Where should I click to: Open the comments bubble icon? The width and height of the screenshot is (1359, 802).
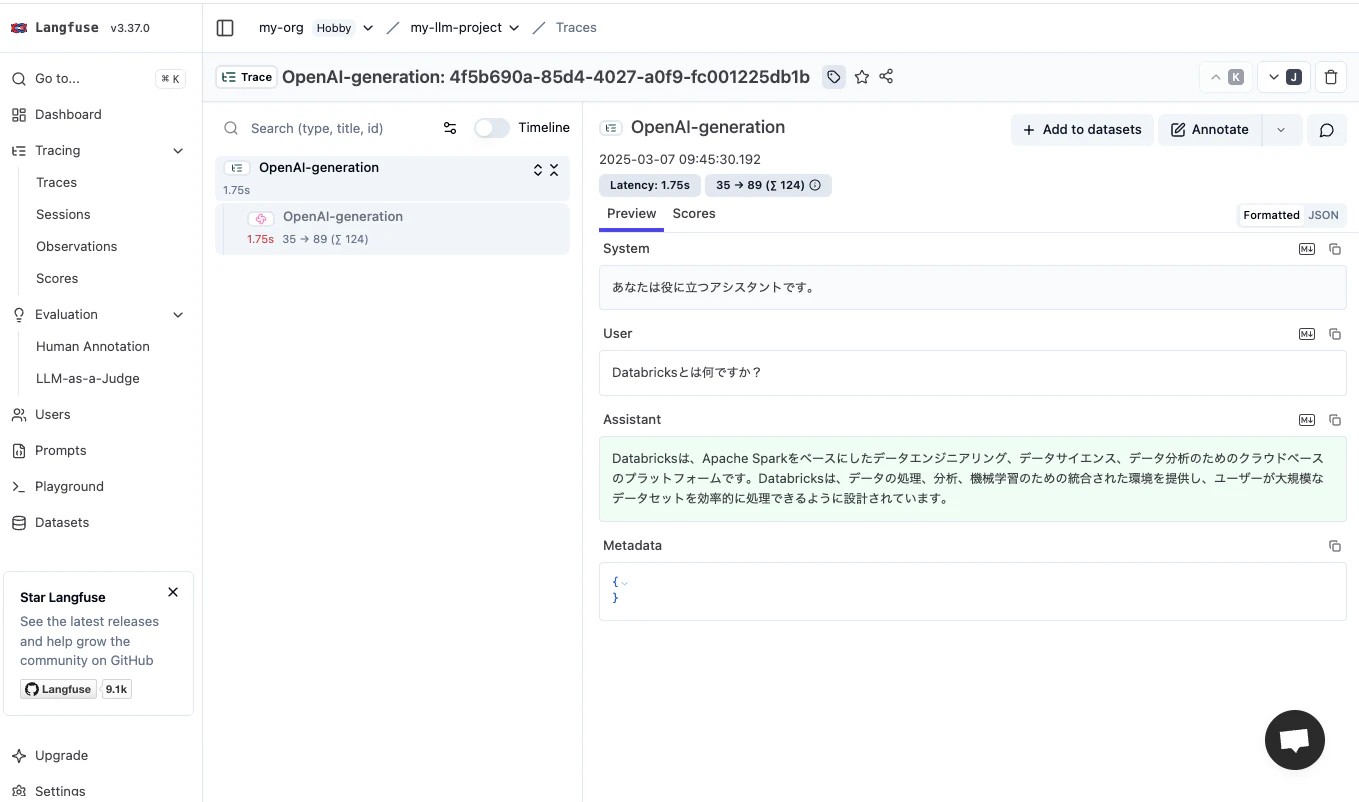click(1327, 130)
